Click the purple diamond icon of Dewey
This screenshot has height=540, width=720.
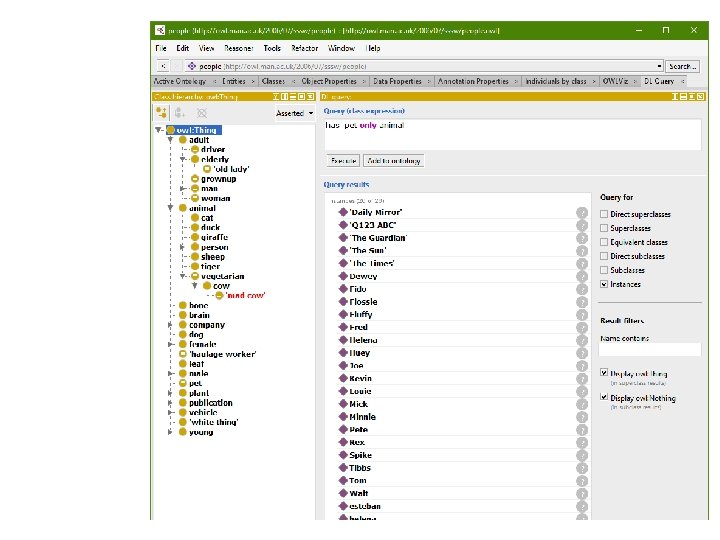pyautogui.click(x=343, y=276)
